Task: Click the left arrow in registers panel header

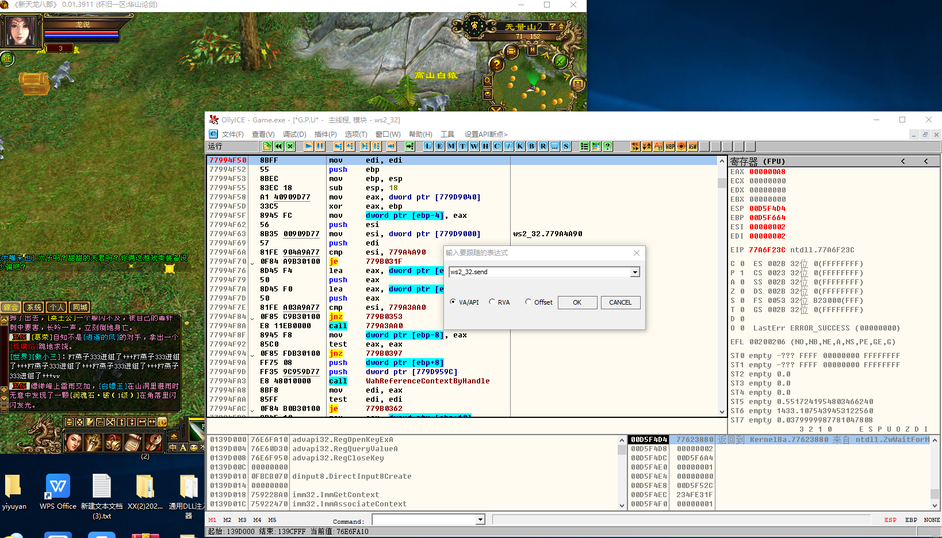Action: [x=903, y=161]
